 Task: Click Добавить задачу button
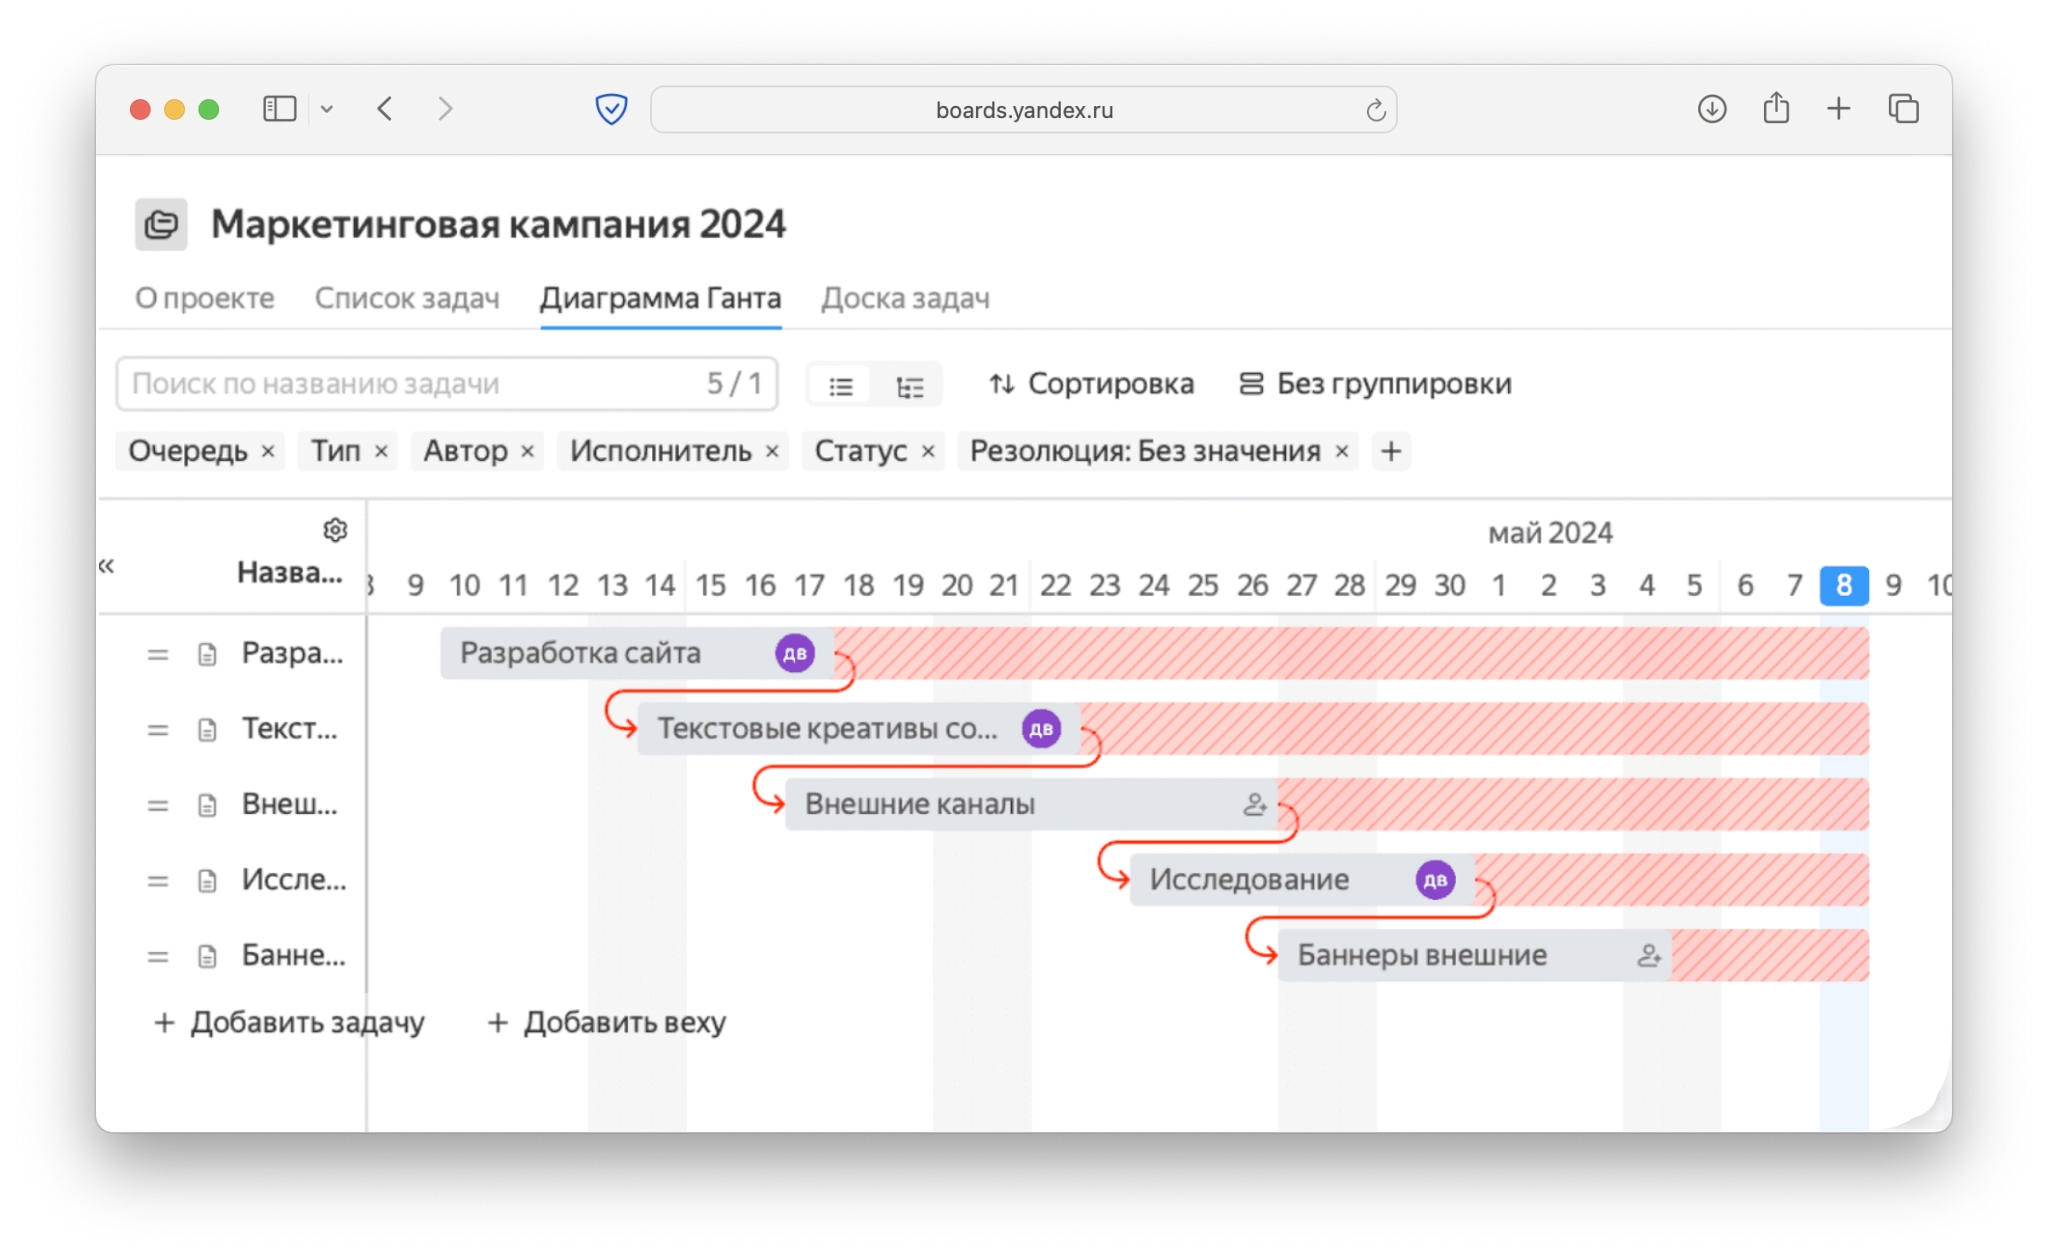(x=289, y=1022)
